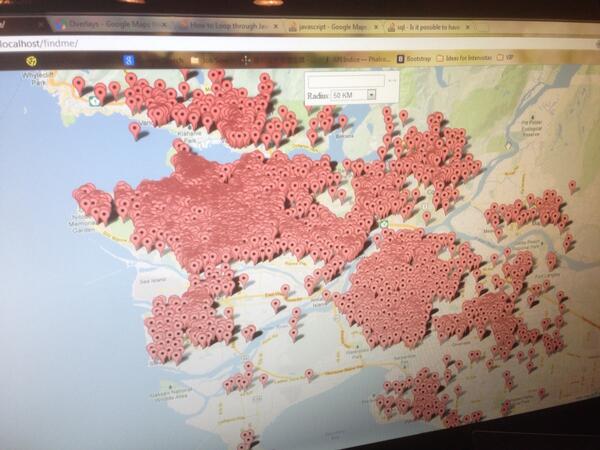Open the Bootstrap bookmark

click(414, 59)
